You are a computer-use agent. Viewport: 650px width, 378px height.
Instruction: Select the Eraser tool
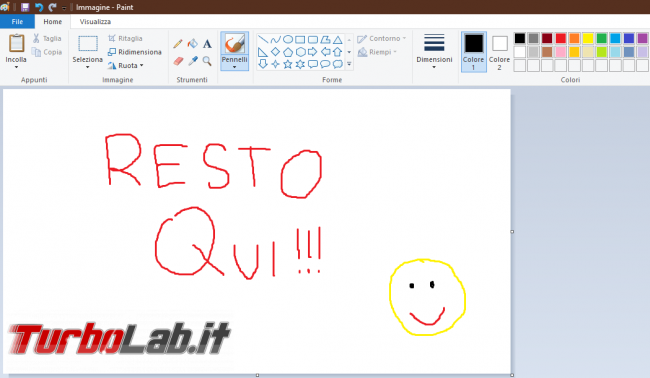click(x=178, y=61)
